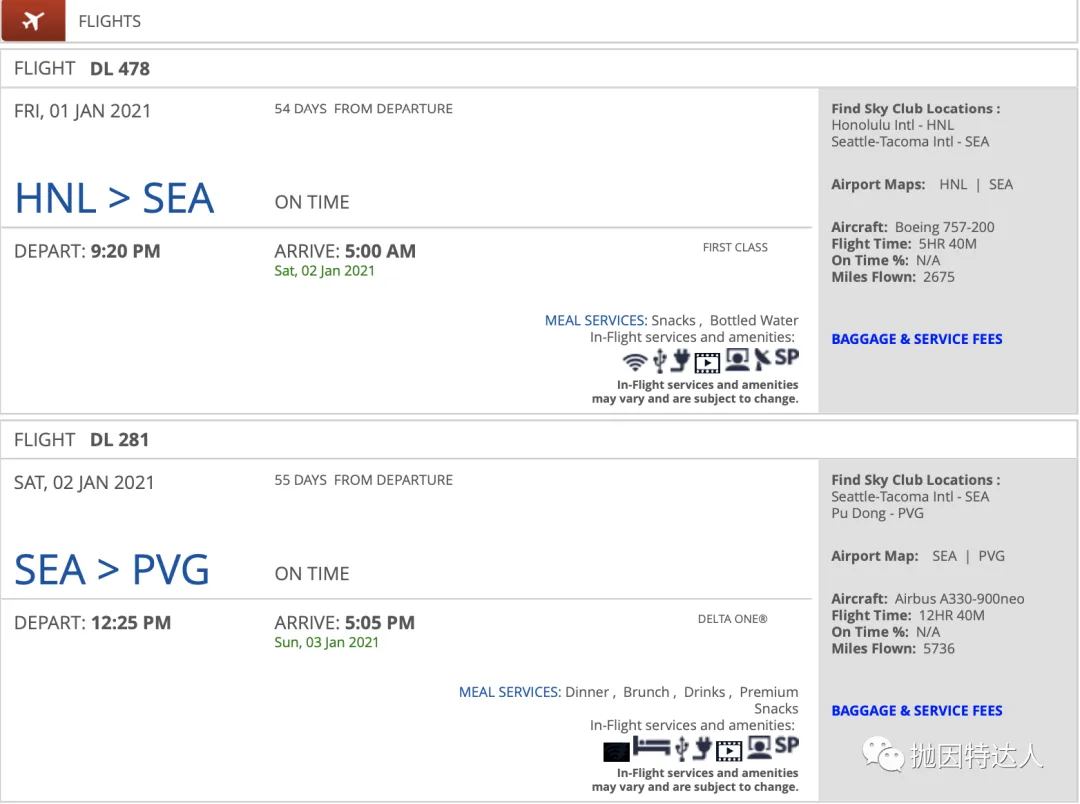Viewport: 1080px width, 804px height.
Task: Open Baggage & Service Fees for DL 478
Action: pos(917,339)
